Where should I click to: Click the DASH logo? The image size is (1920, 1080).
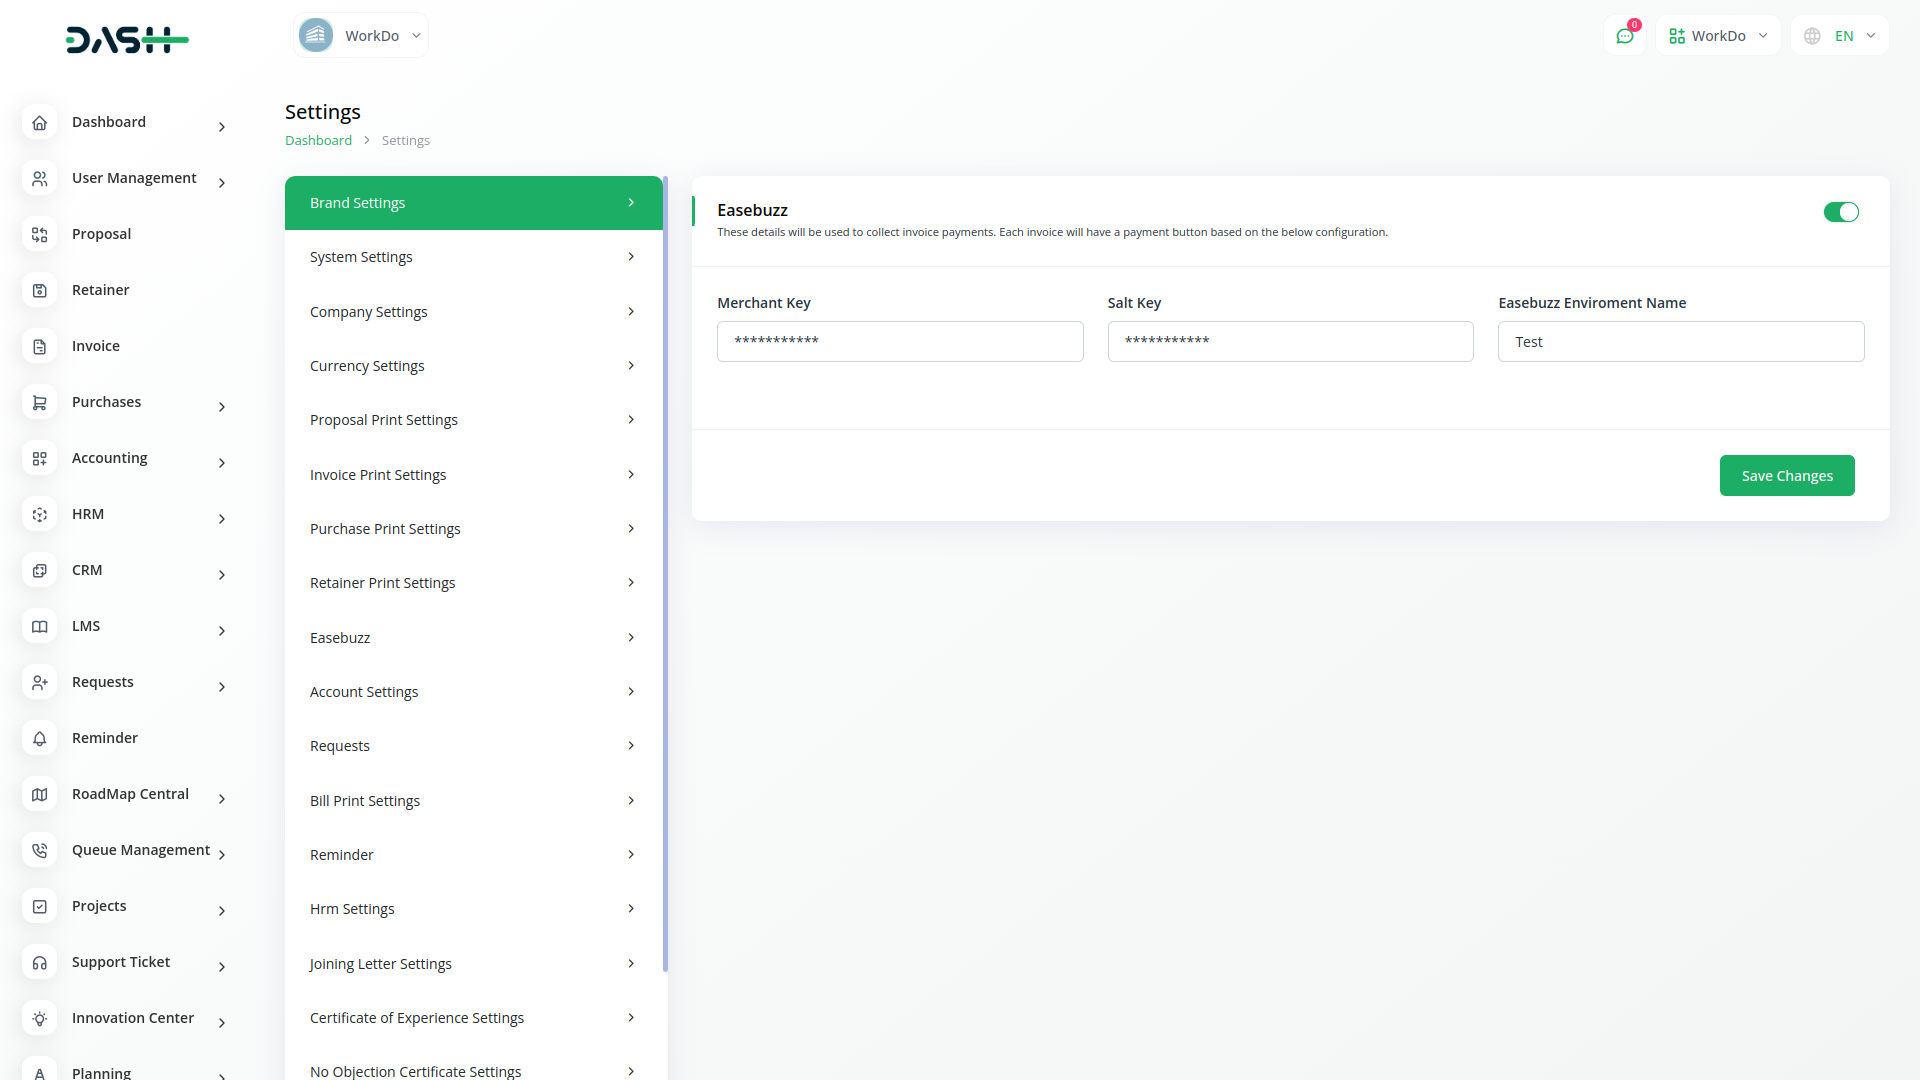point(127,40)
